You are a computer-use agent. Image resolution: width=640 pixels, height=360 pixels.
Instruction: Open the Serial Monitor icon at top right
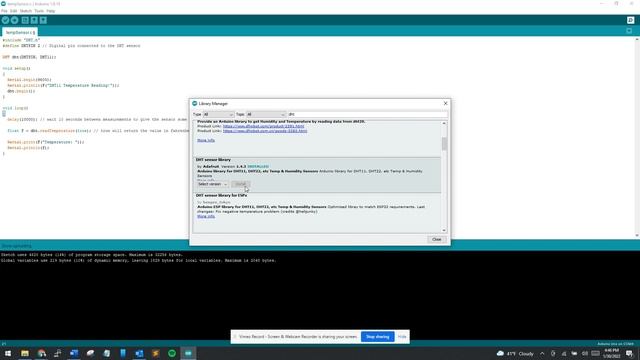pos(630,20)
